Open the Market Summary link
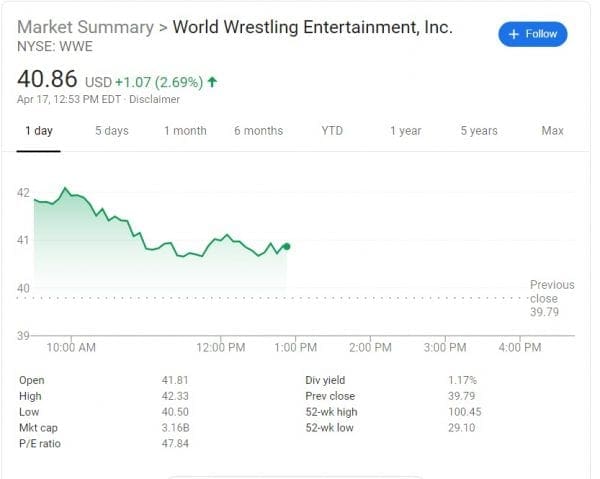600x479 pixels. click(x=85, y=27)
